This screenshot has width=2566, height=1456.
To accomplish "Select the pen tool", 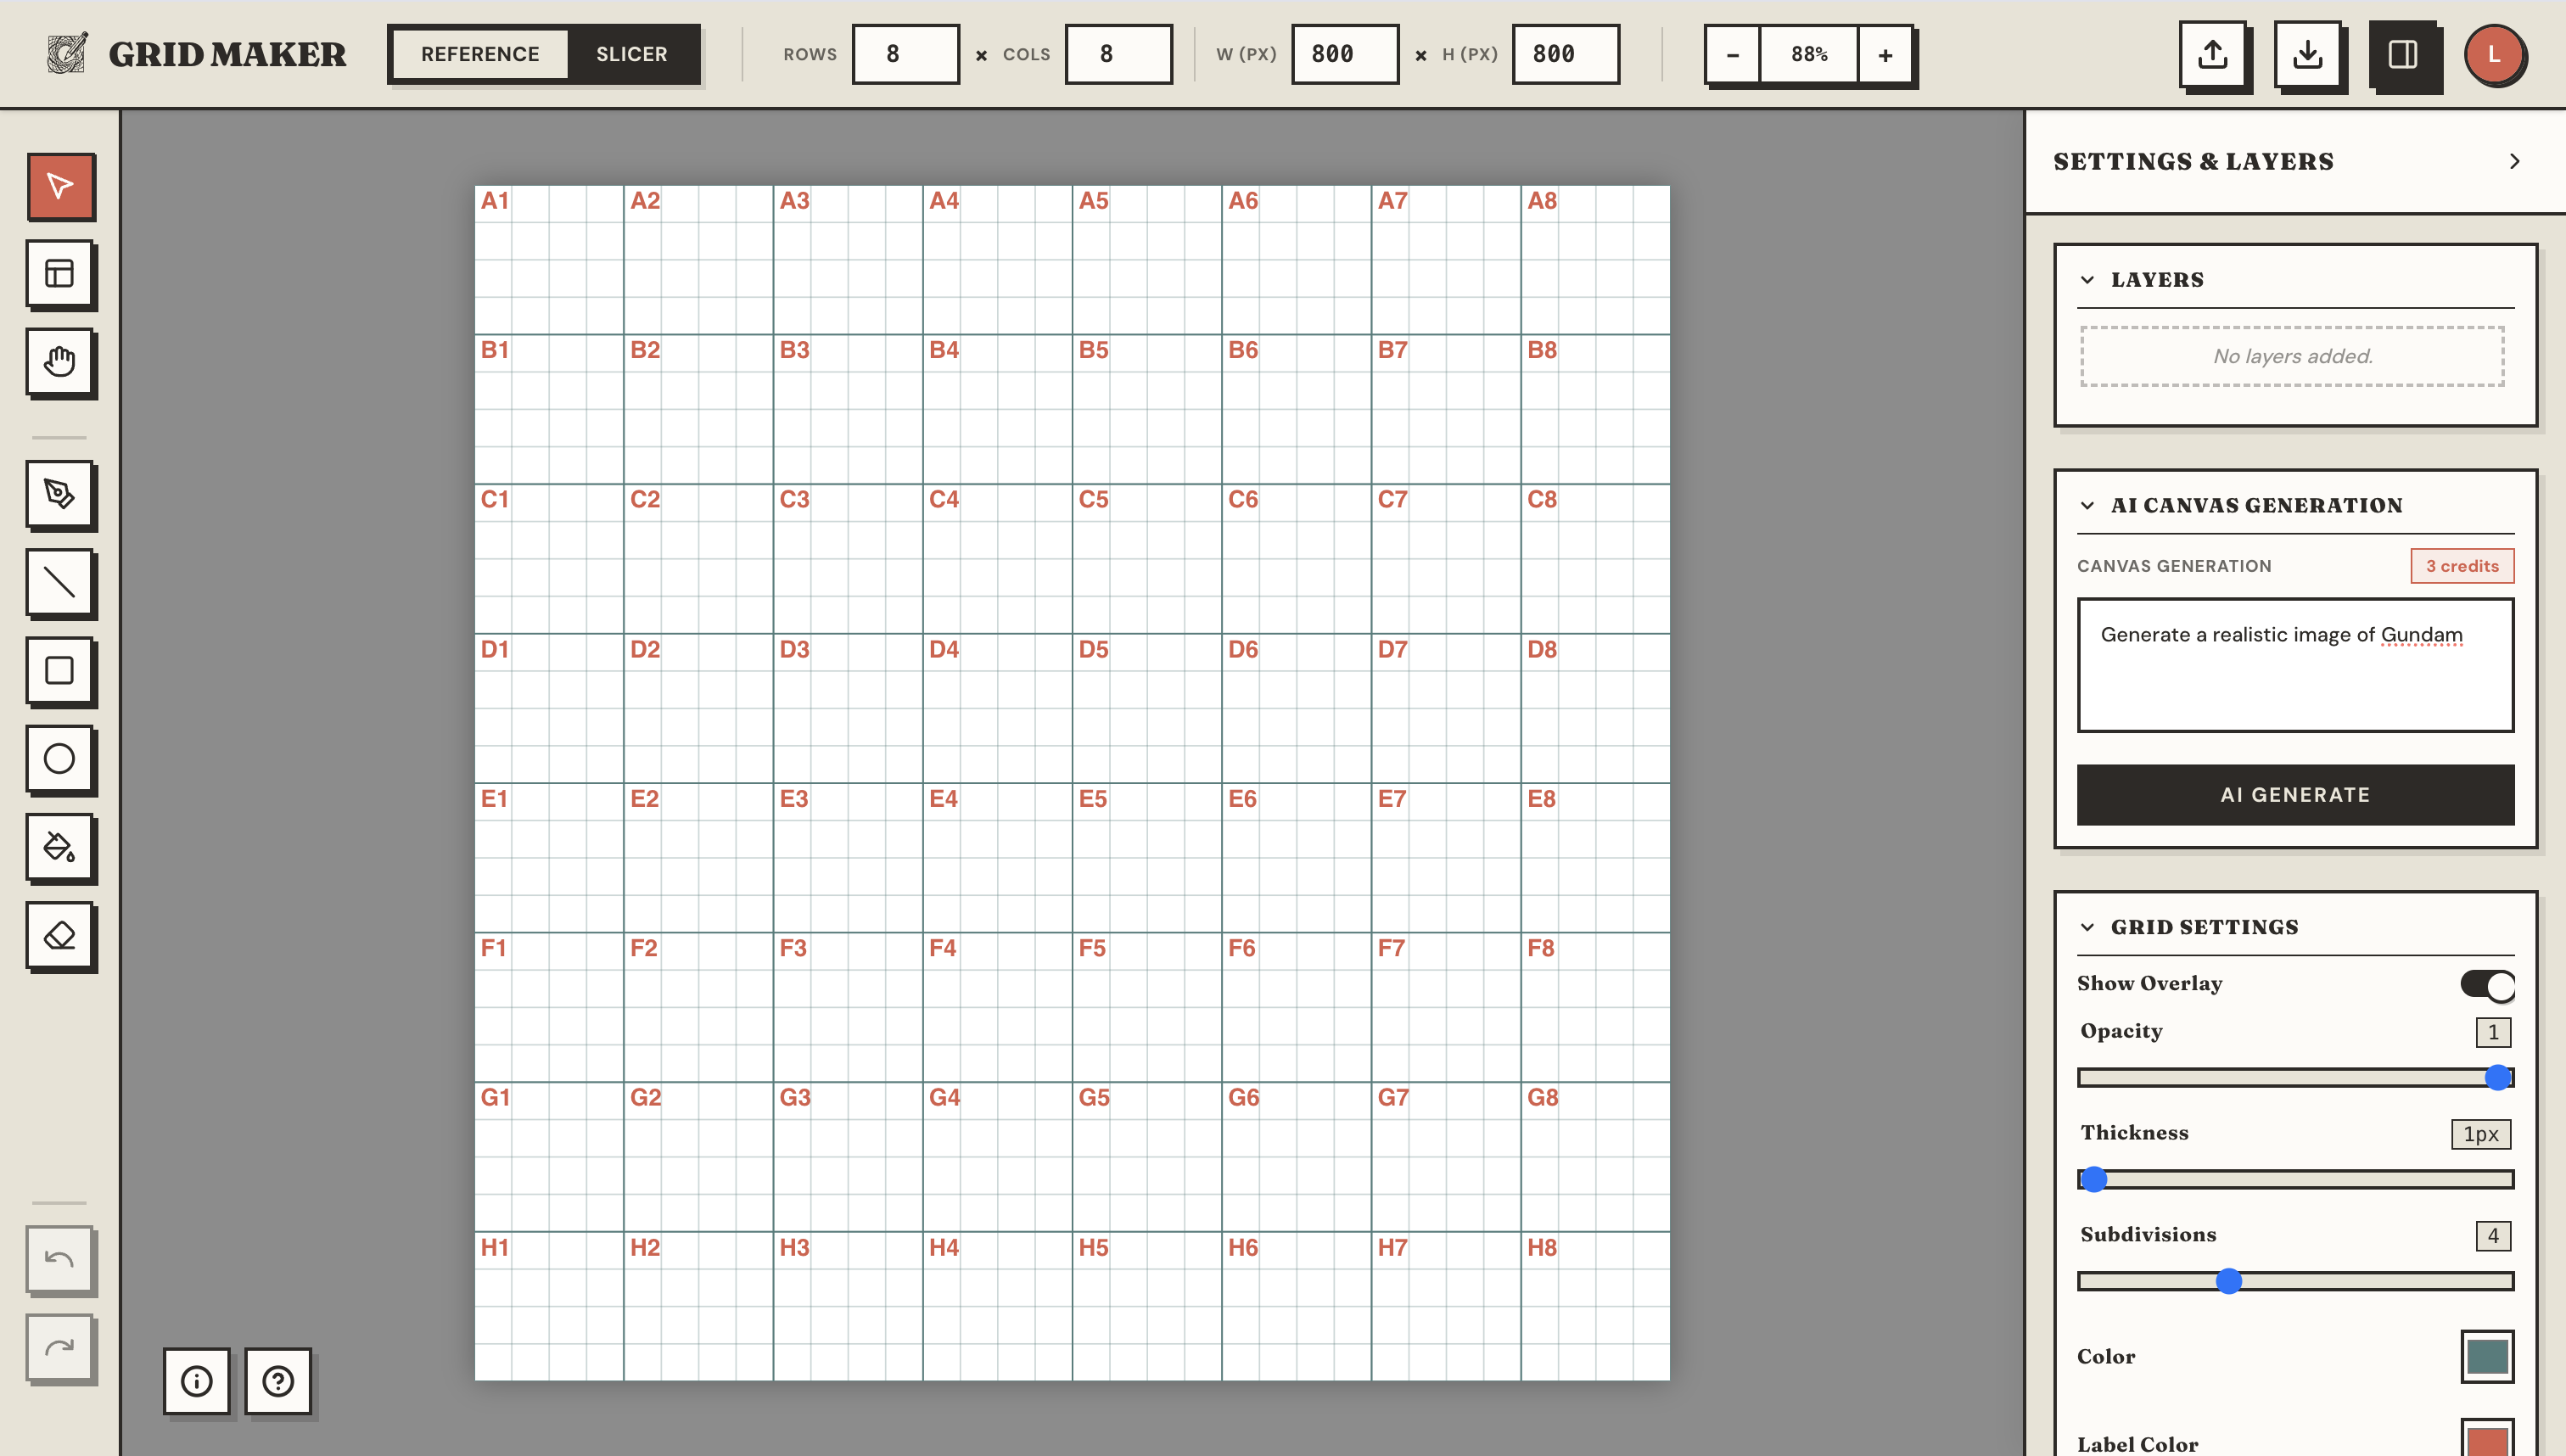I will 60,495.
